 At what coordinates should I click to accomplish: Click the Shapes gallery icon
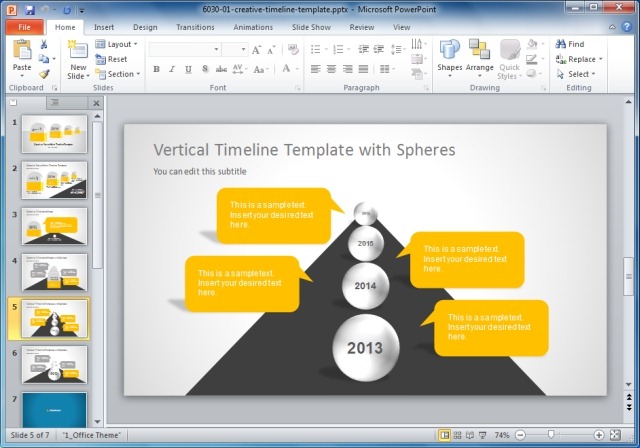tap(449, 58)
